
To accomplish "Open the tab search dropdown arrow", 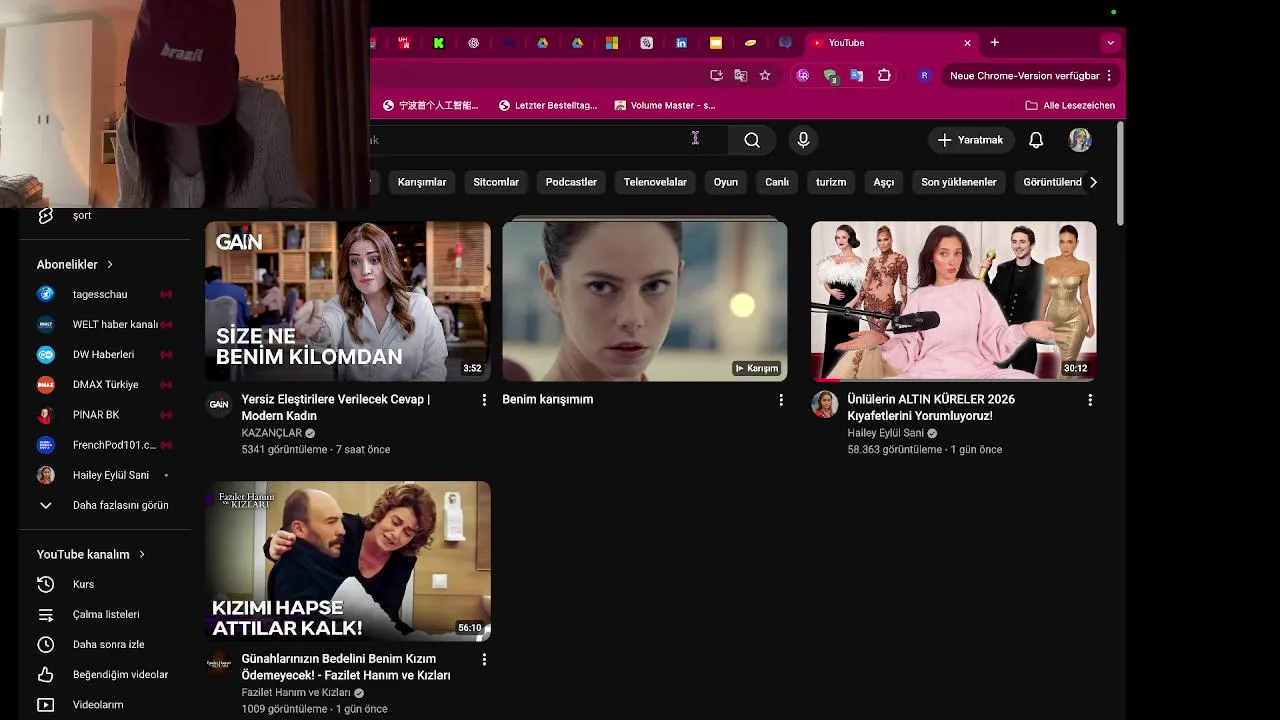I will coord(1110,43).
